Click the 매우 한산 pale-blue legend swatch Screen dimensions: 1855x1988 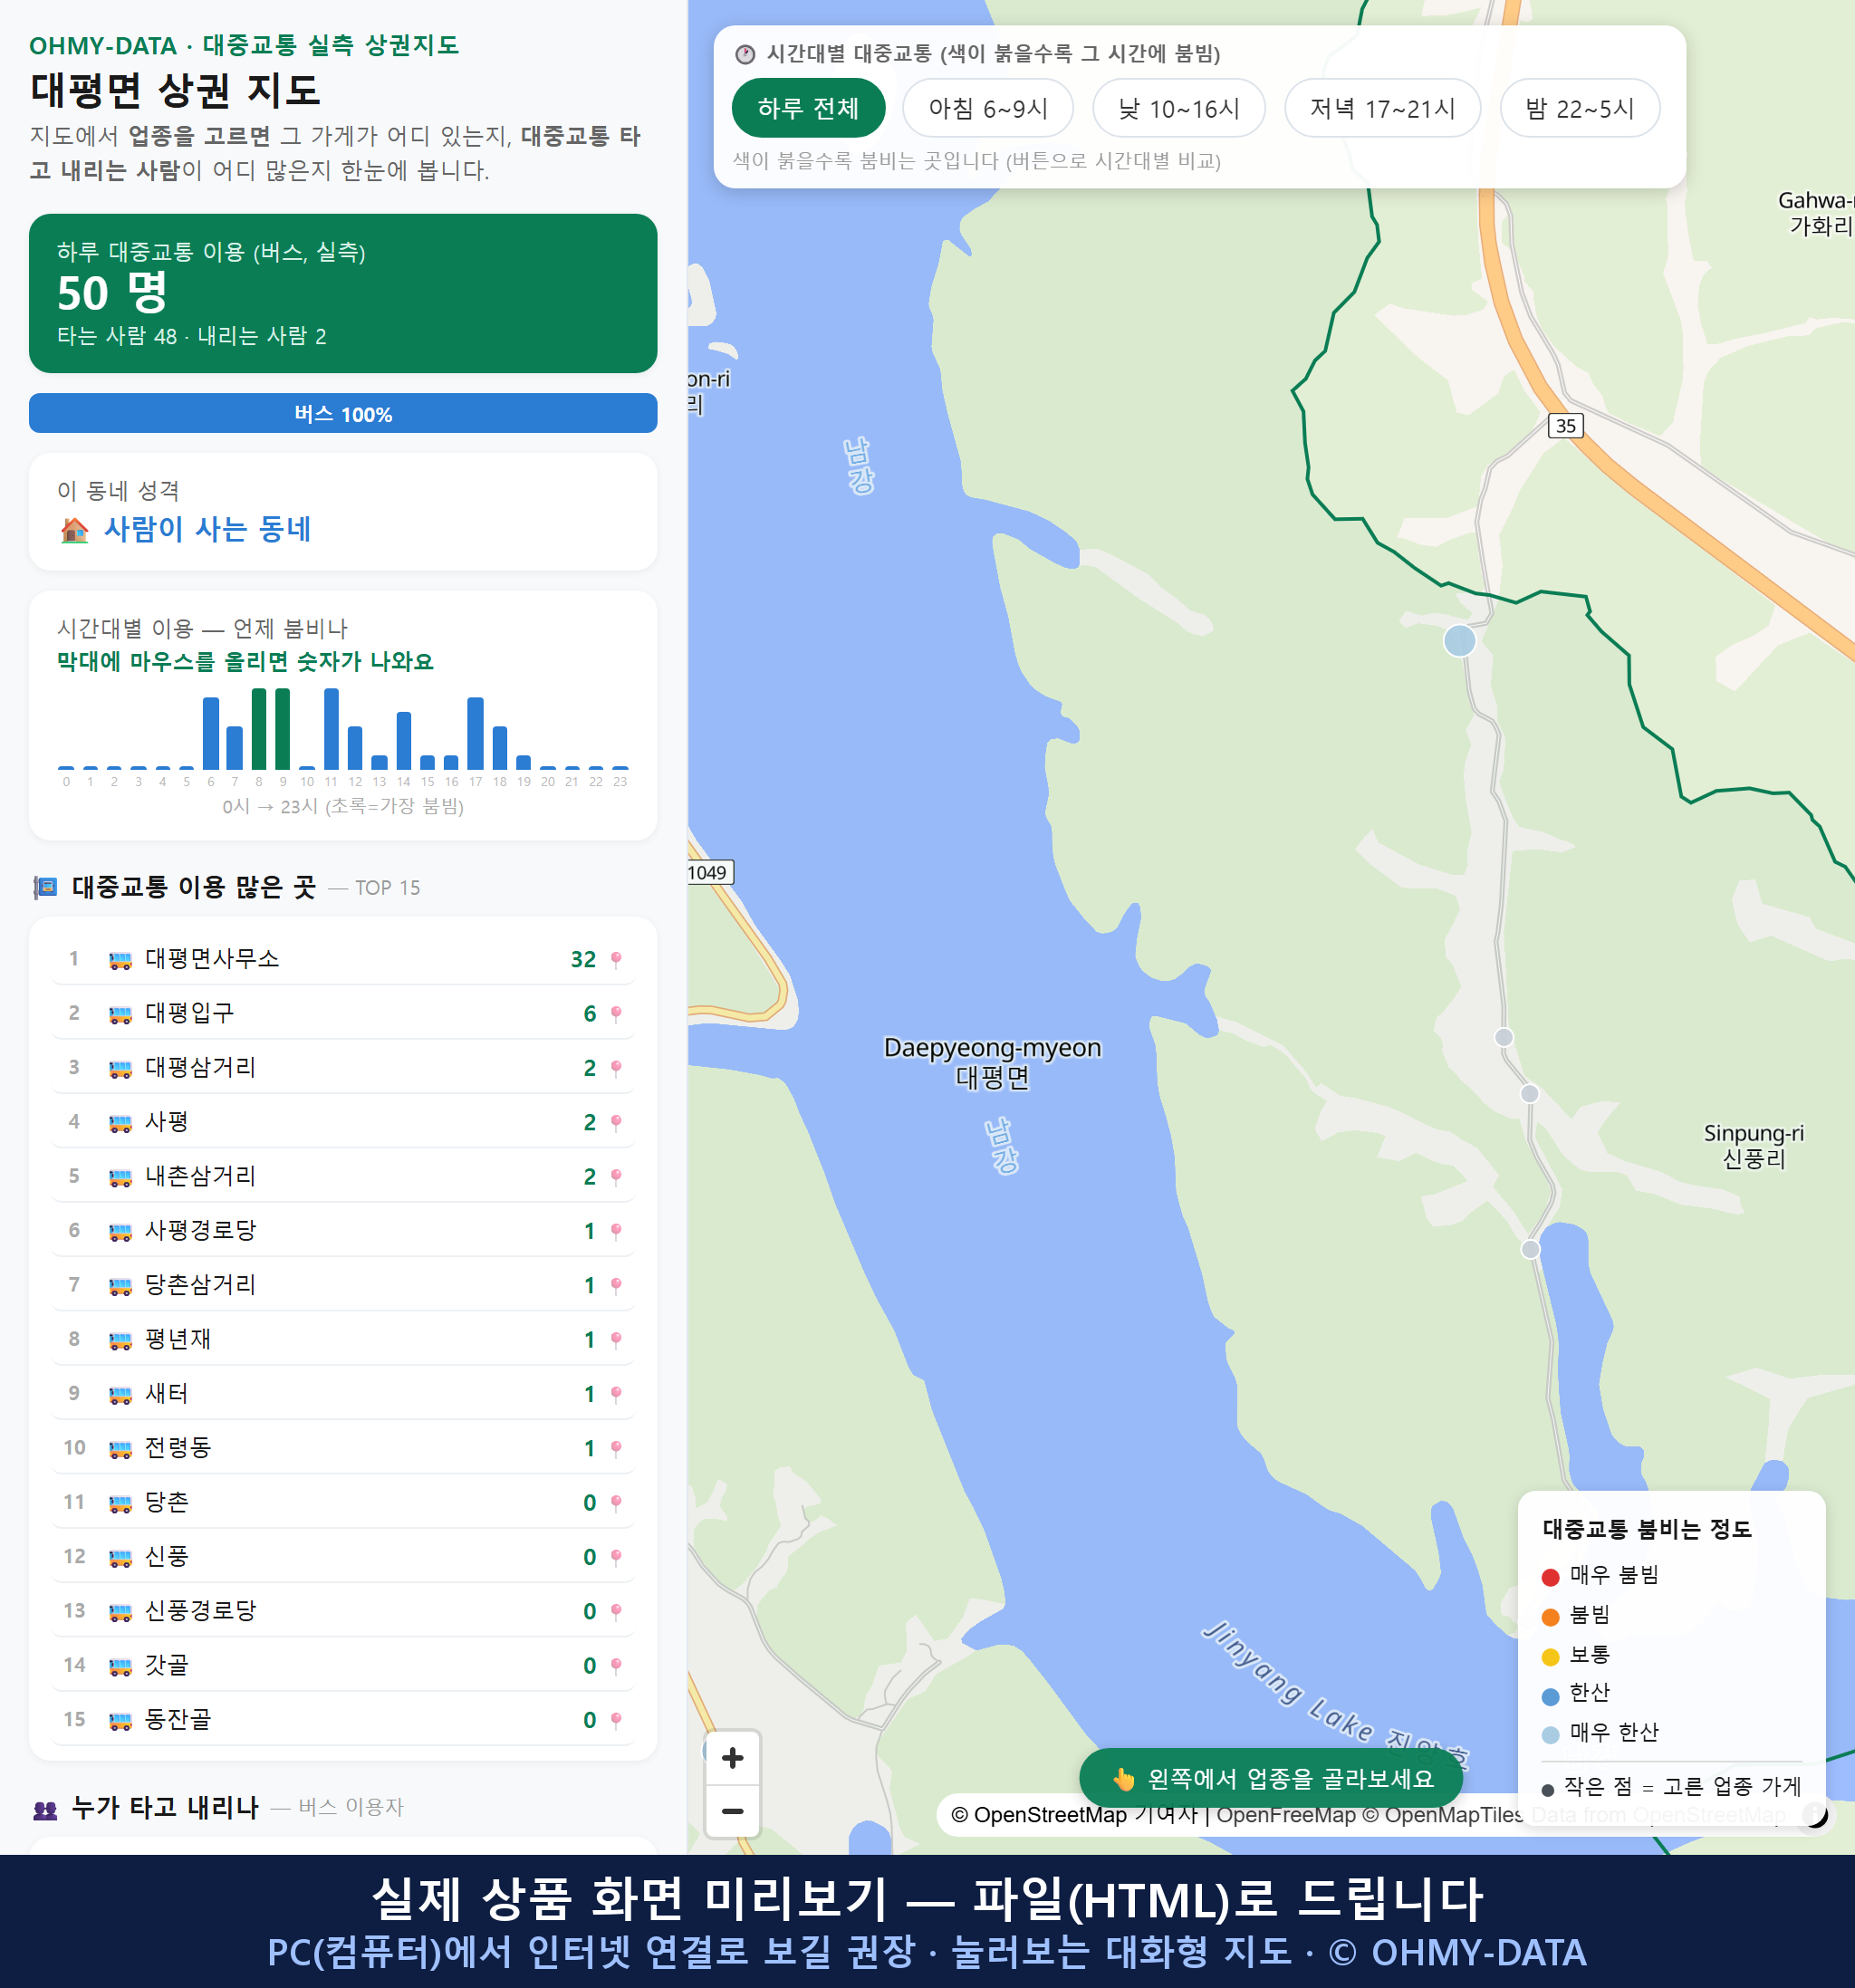click(1550, 1735)
